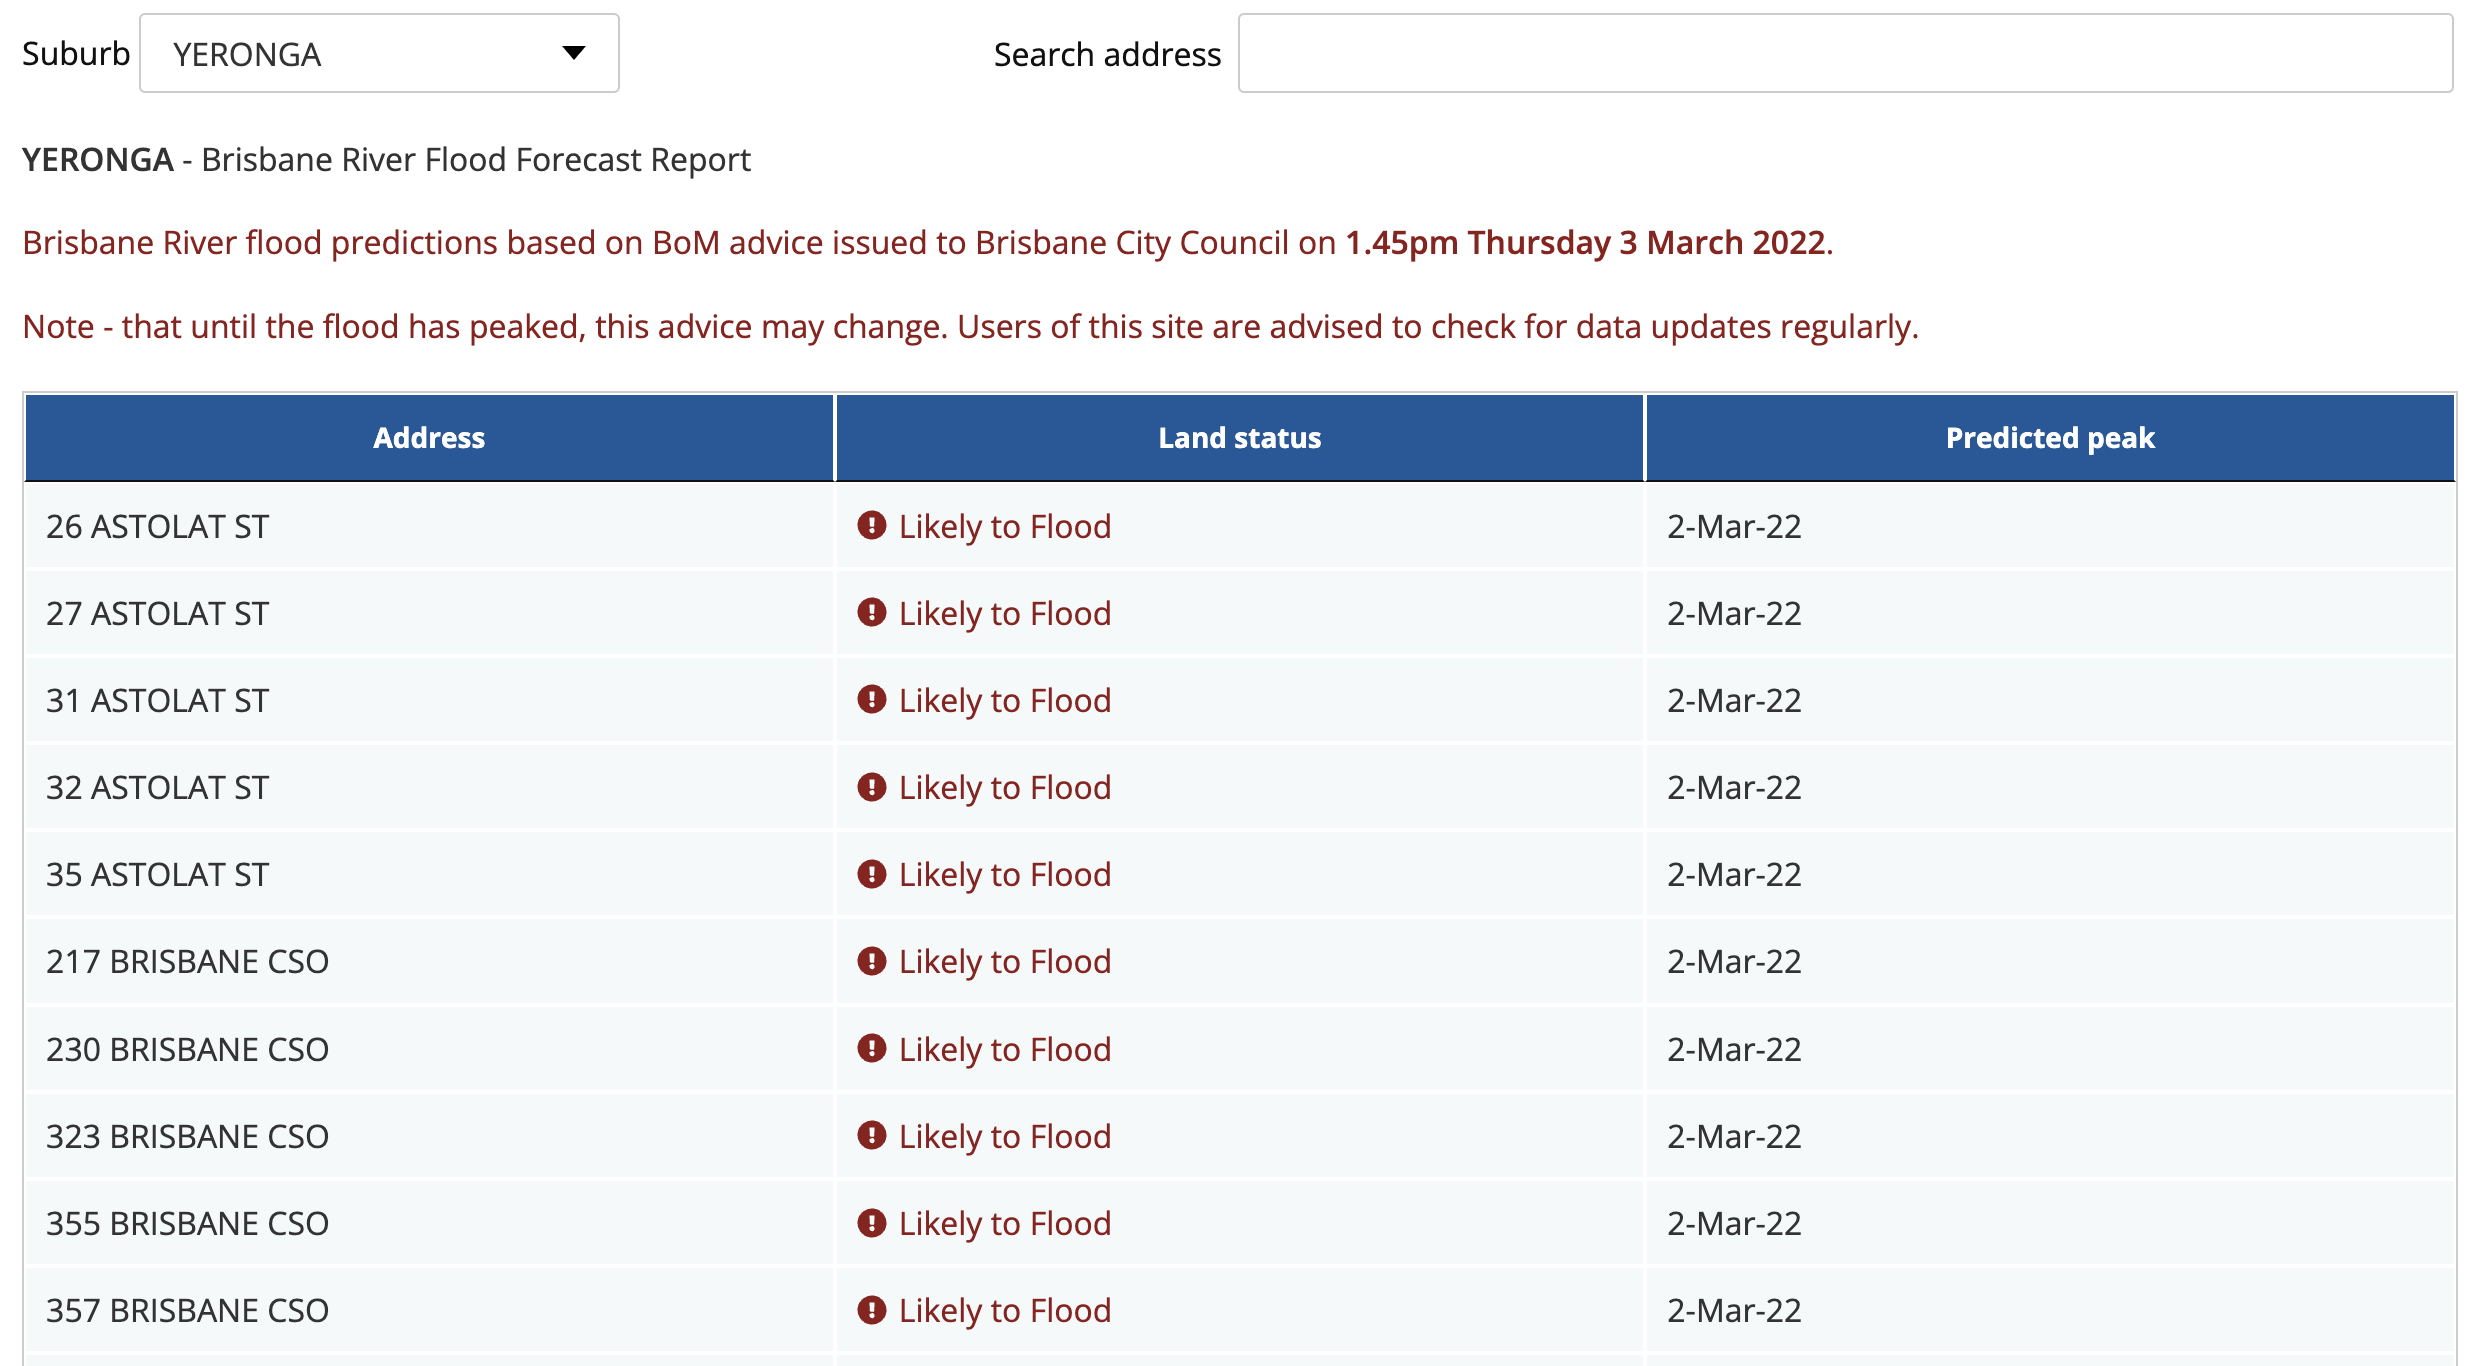The width and height of the screenshot is (2488, 1366).
Task: Click Likely to Flood for 323 BRISBANE CSO
Action: point(1004,1137)
